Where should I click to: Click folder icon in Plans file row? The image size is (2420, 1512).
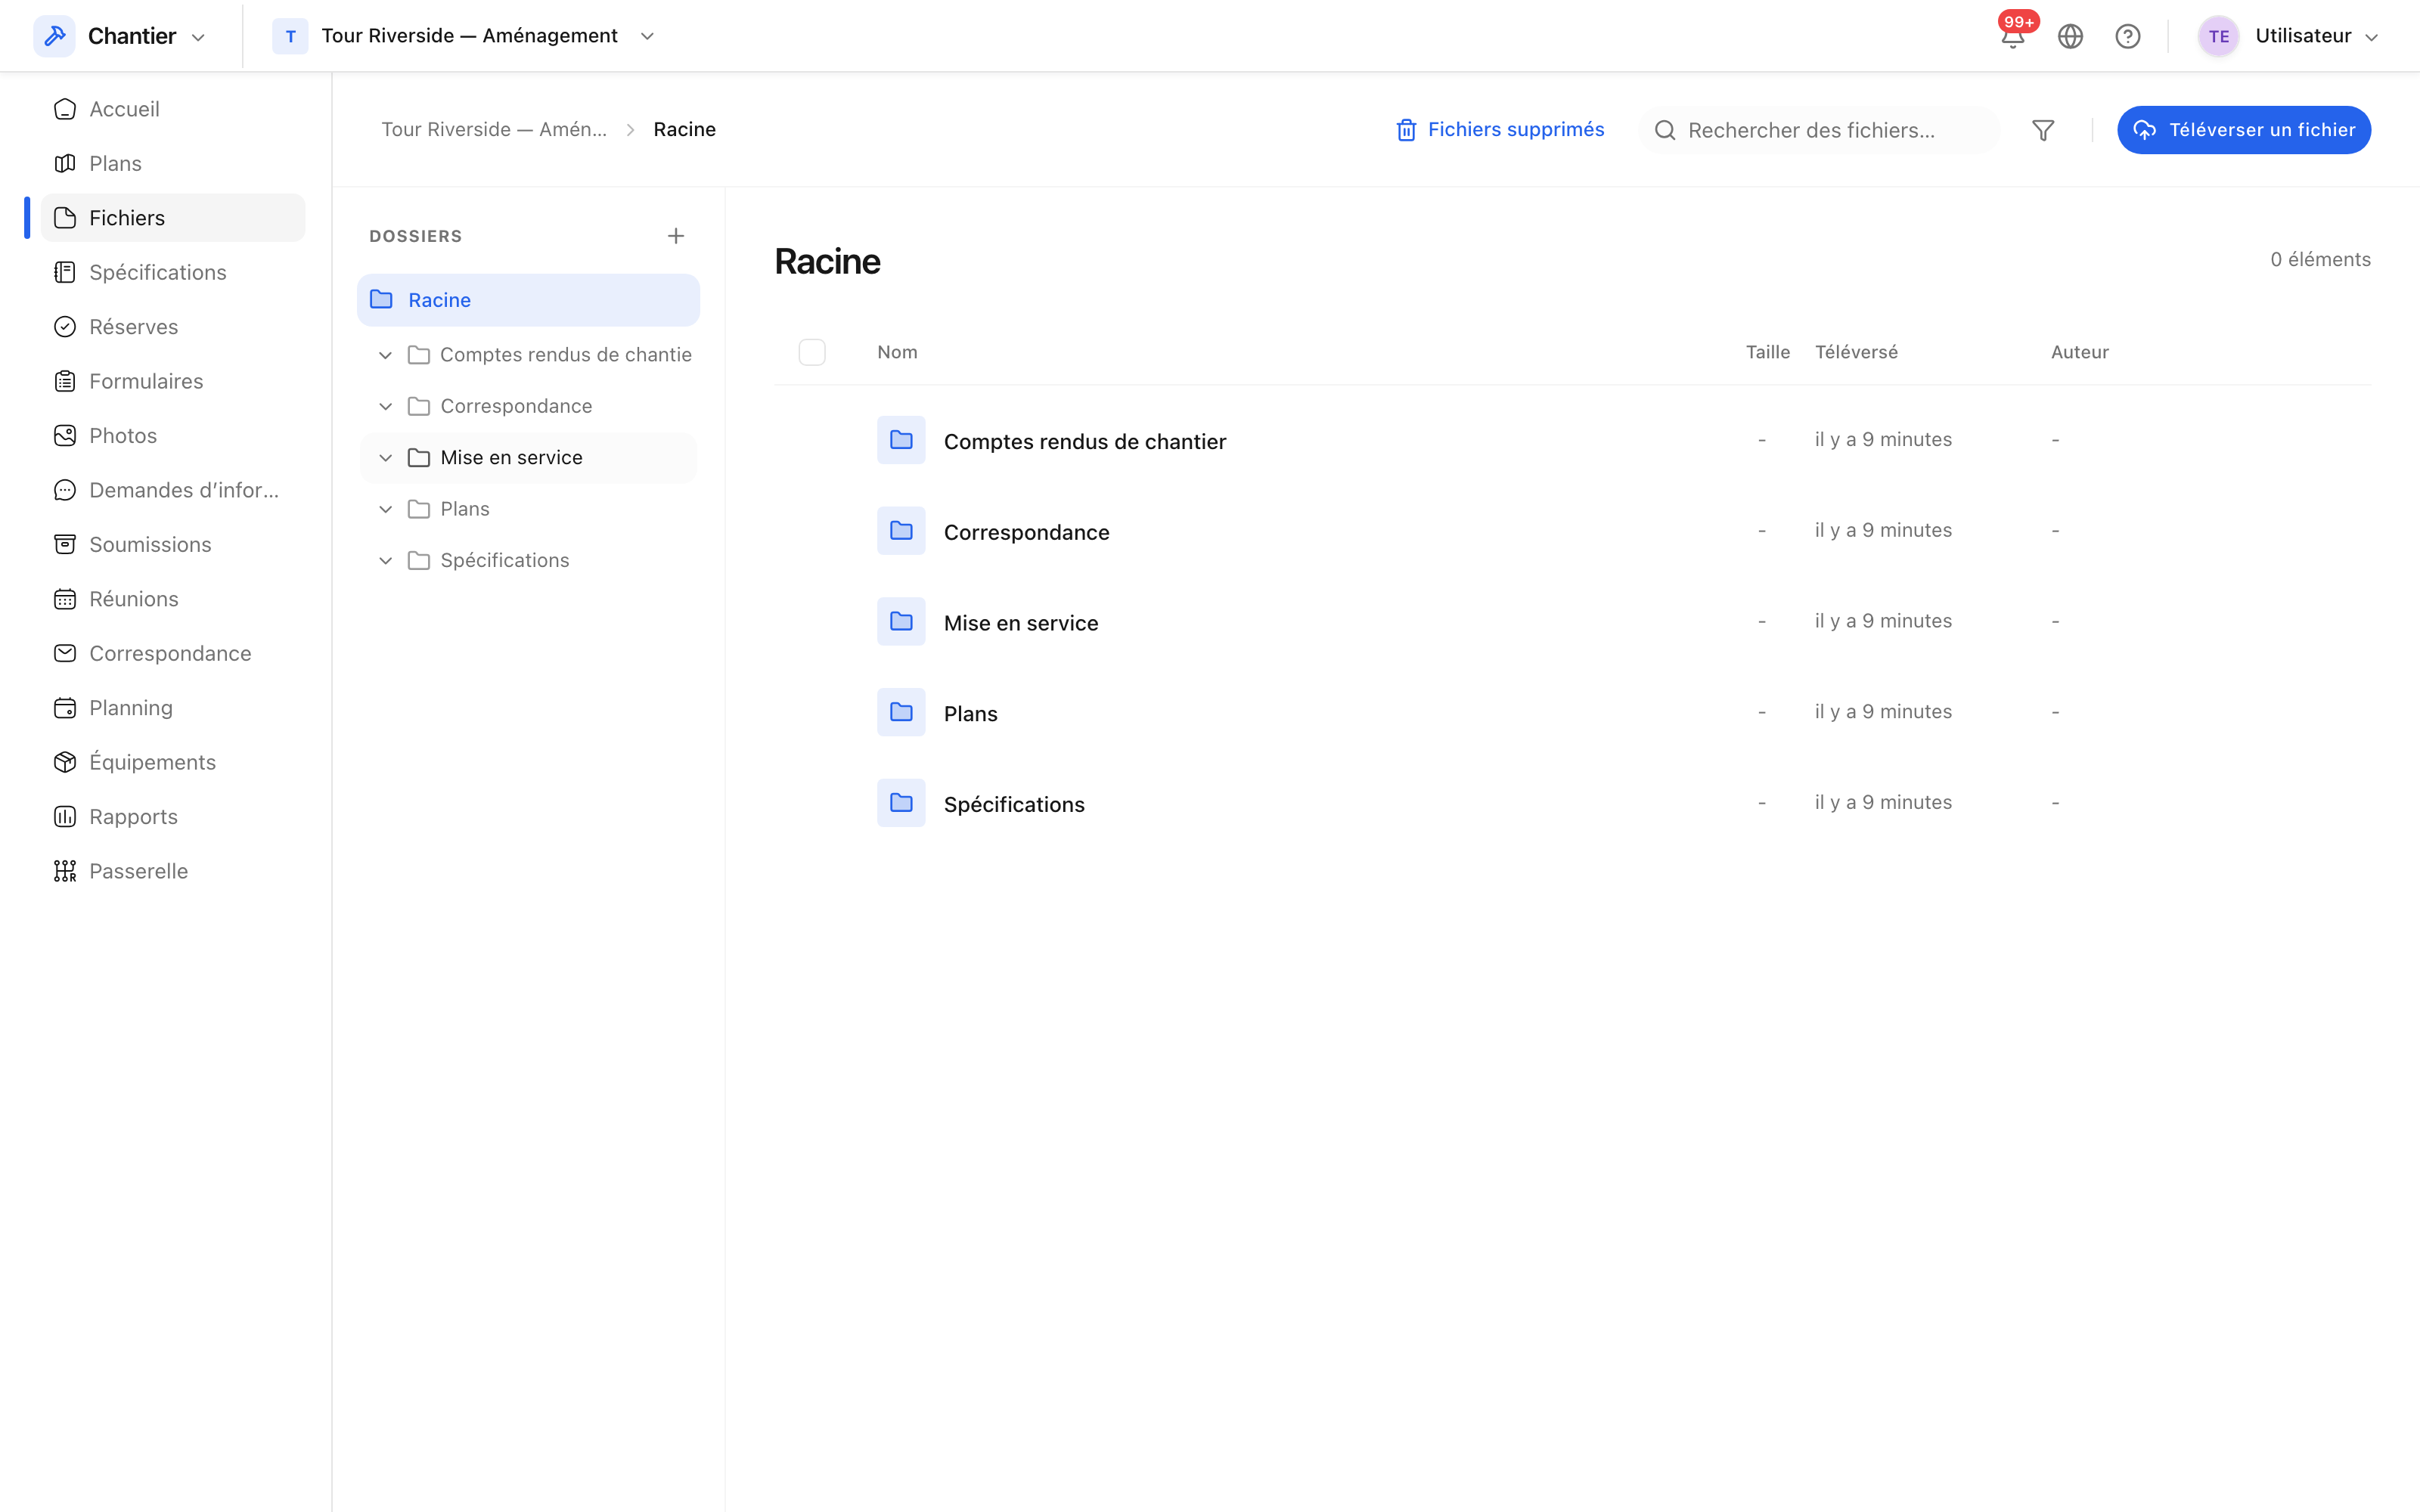[x=901, y=712]
